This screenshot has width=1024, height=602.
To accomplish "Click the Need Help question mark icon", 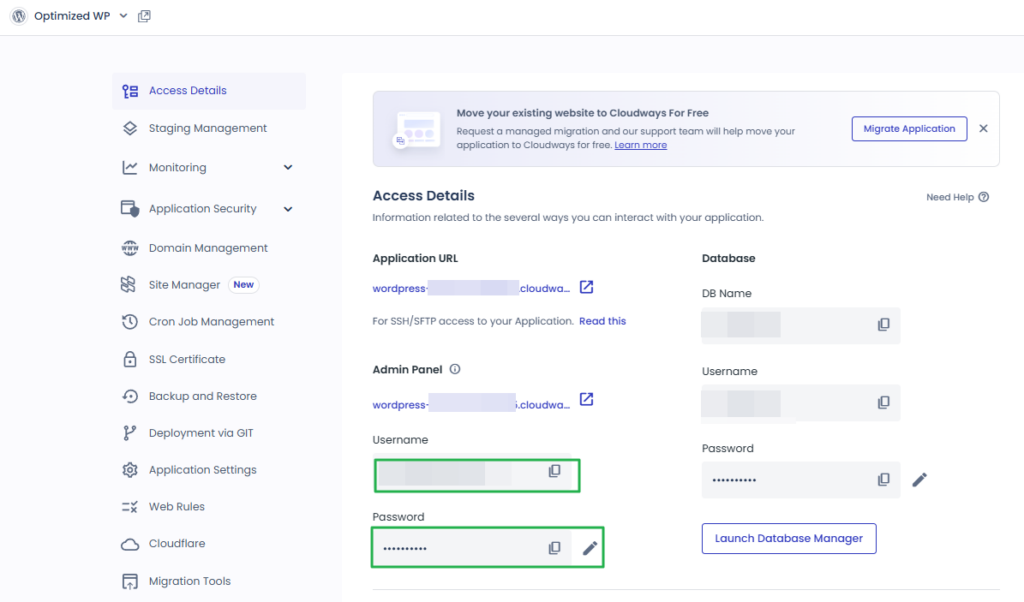I will 984,197.
